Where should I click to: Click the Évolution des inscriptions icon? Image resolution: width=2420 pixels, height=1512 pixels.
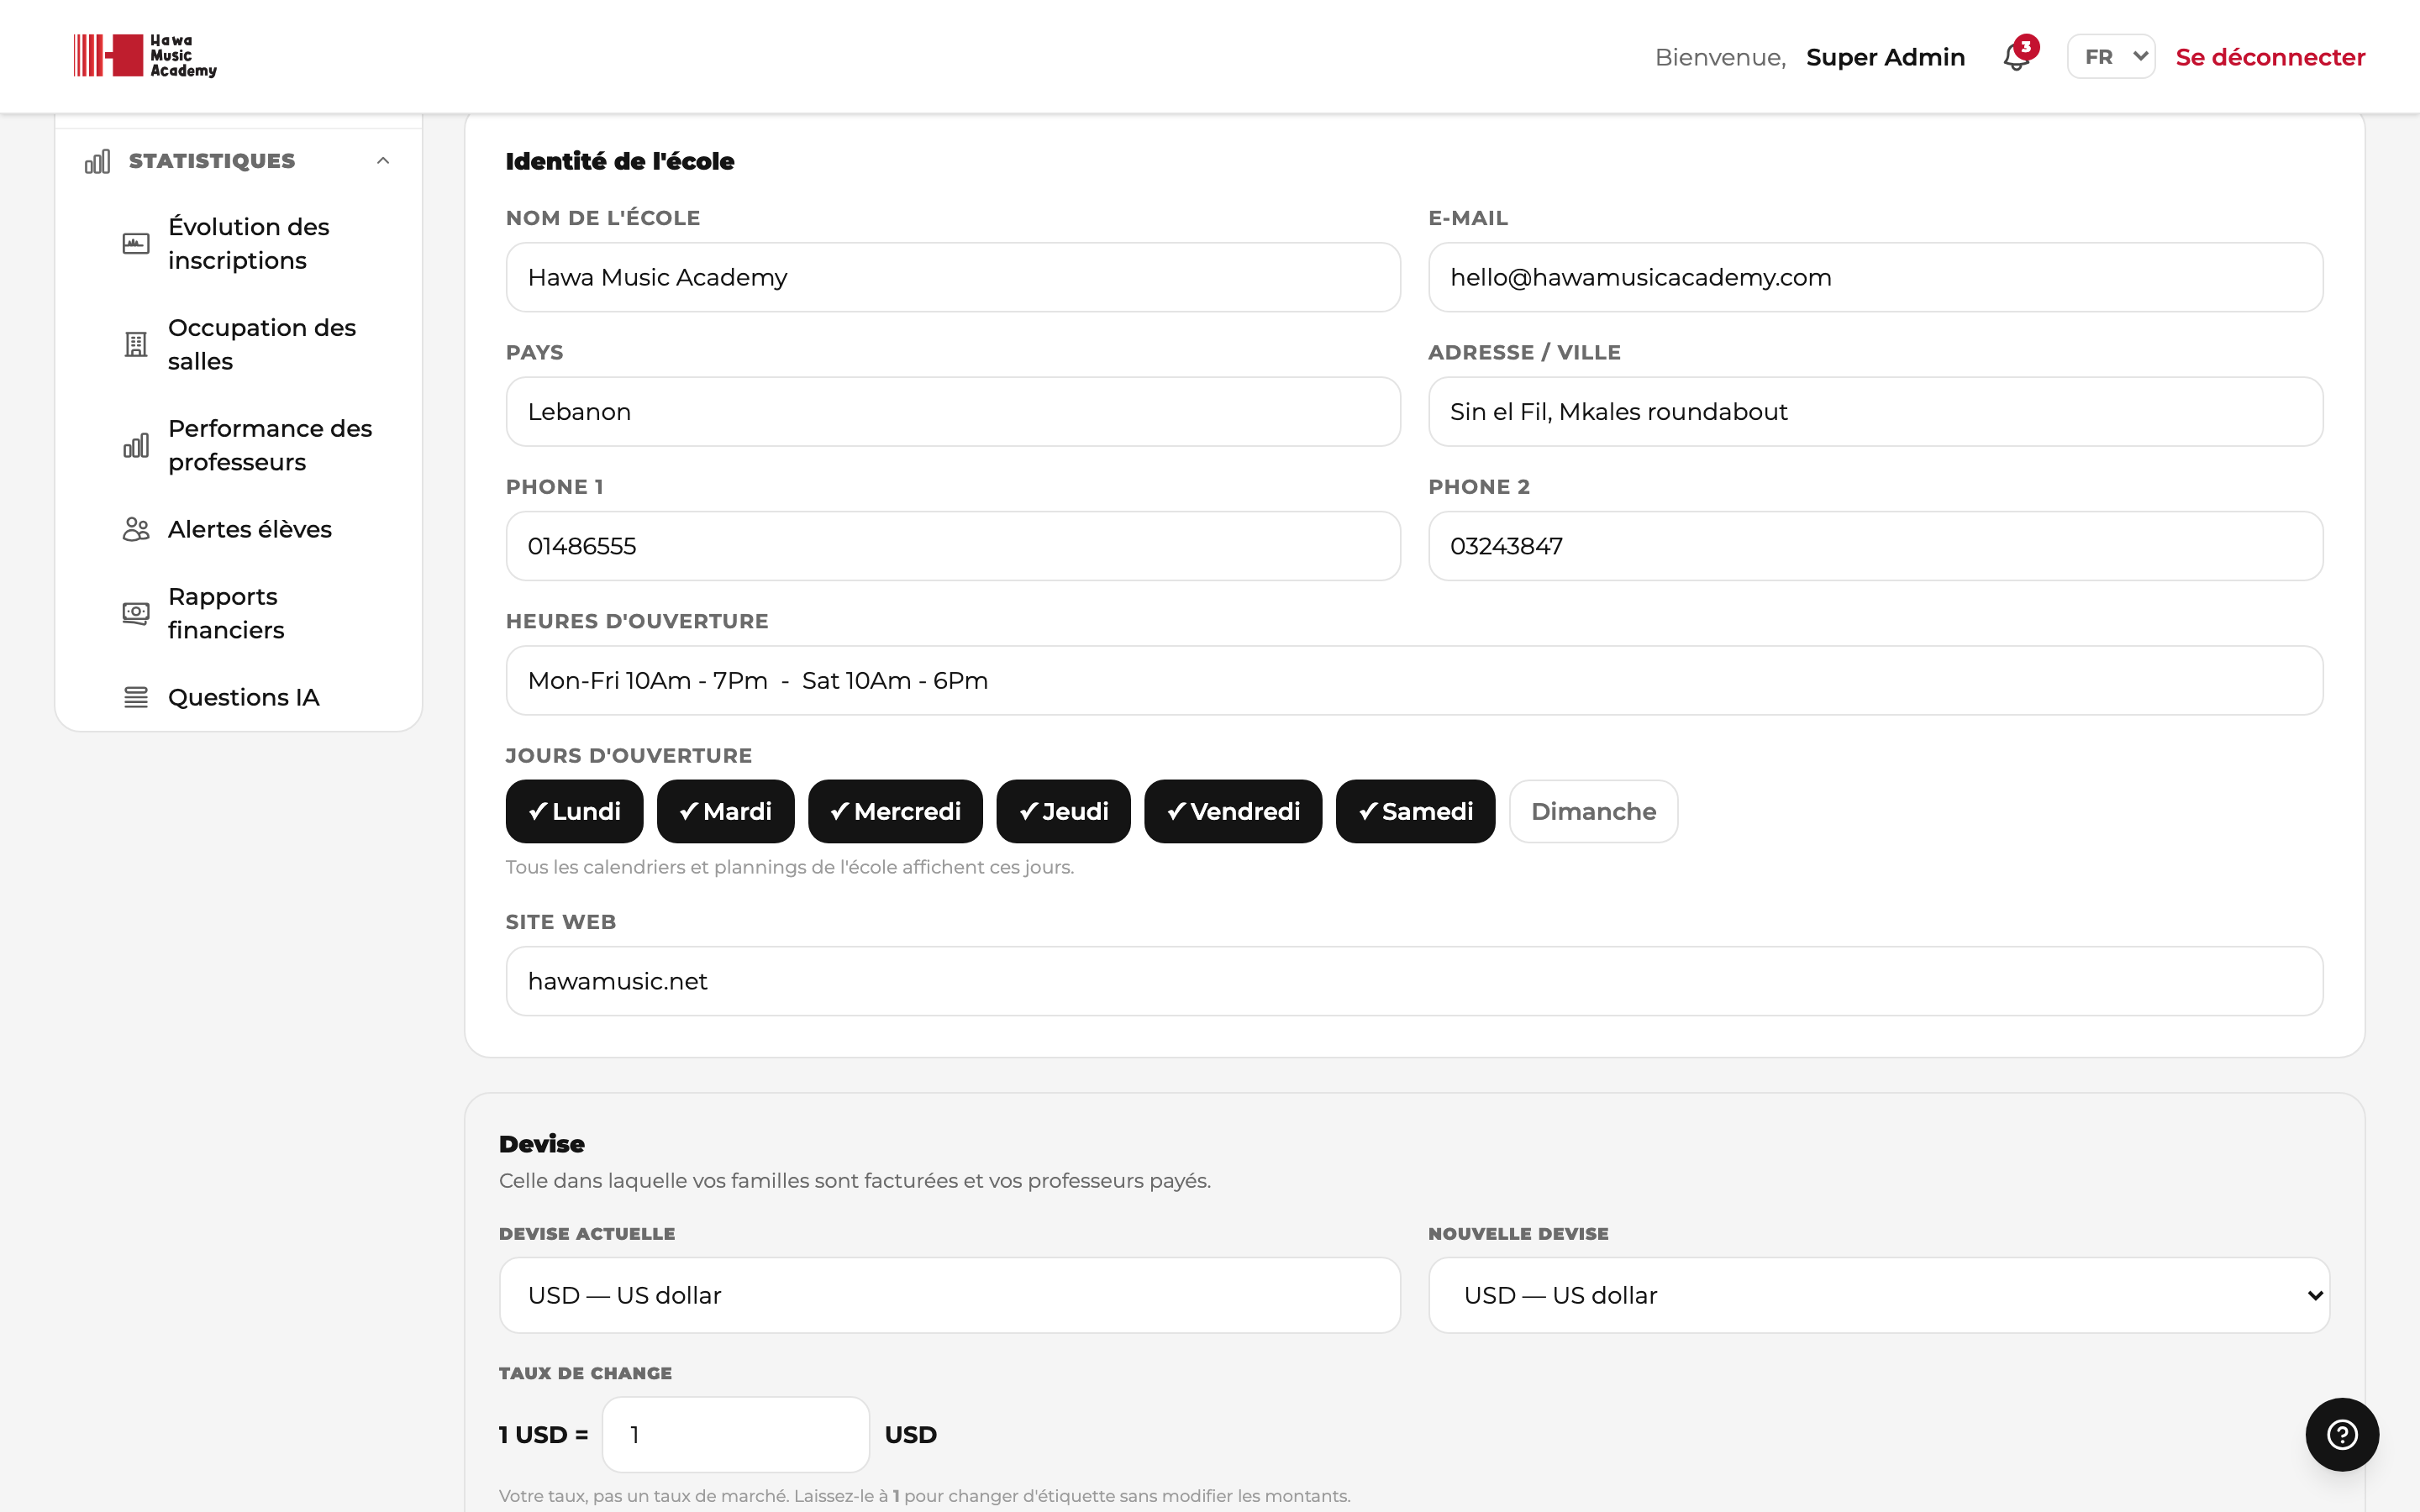pos(136,243)
